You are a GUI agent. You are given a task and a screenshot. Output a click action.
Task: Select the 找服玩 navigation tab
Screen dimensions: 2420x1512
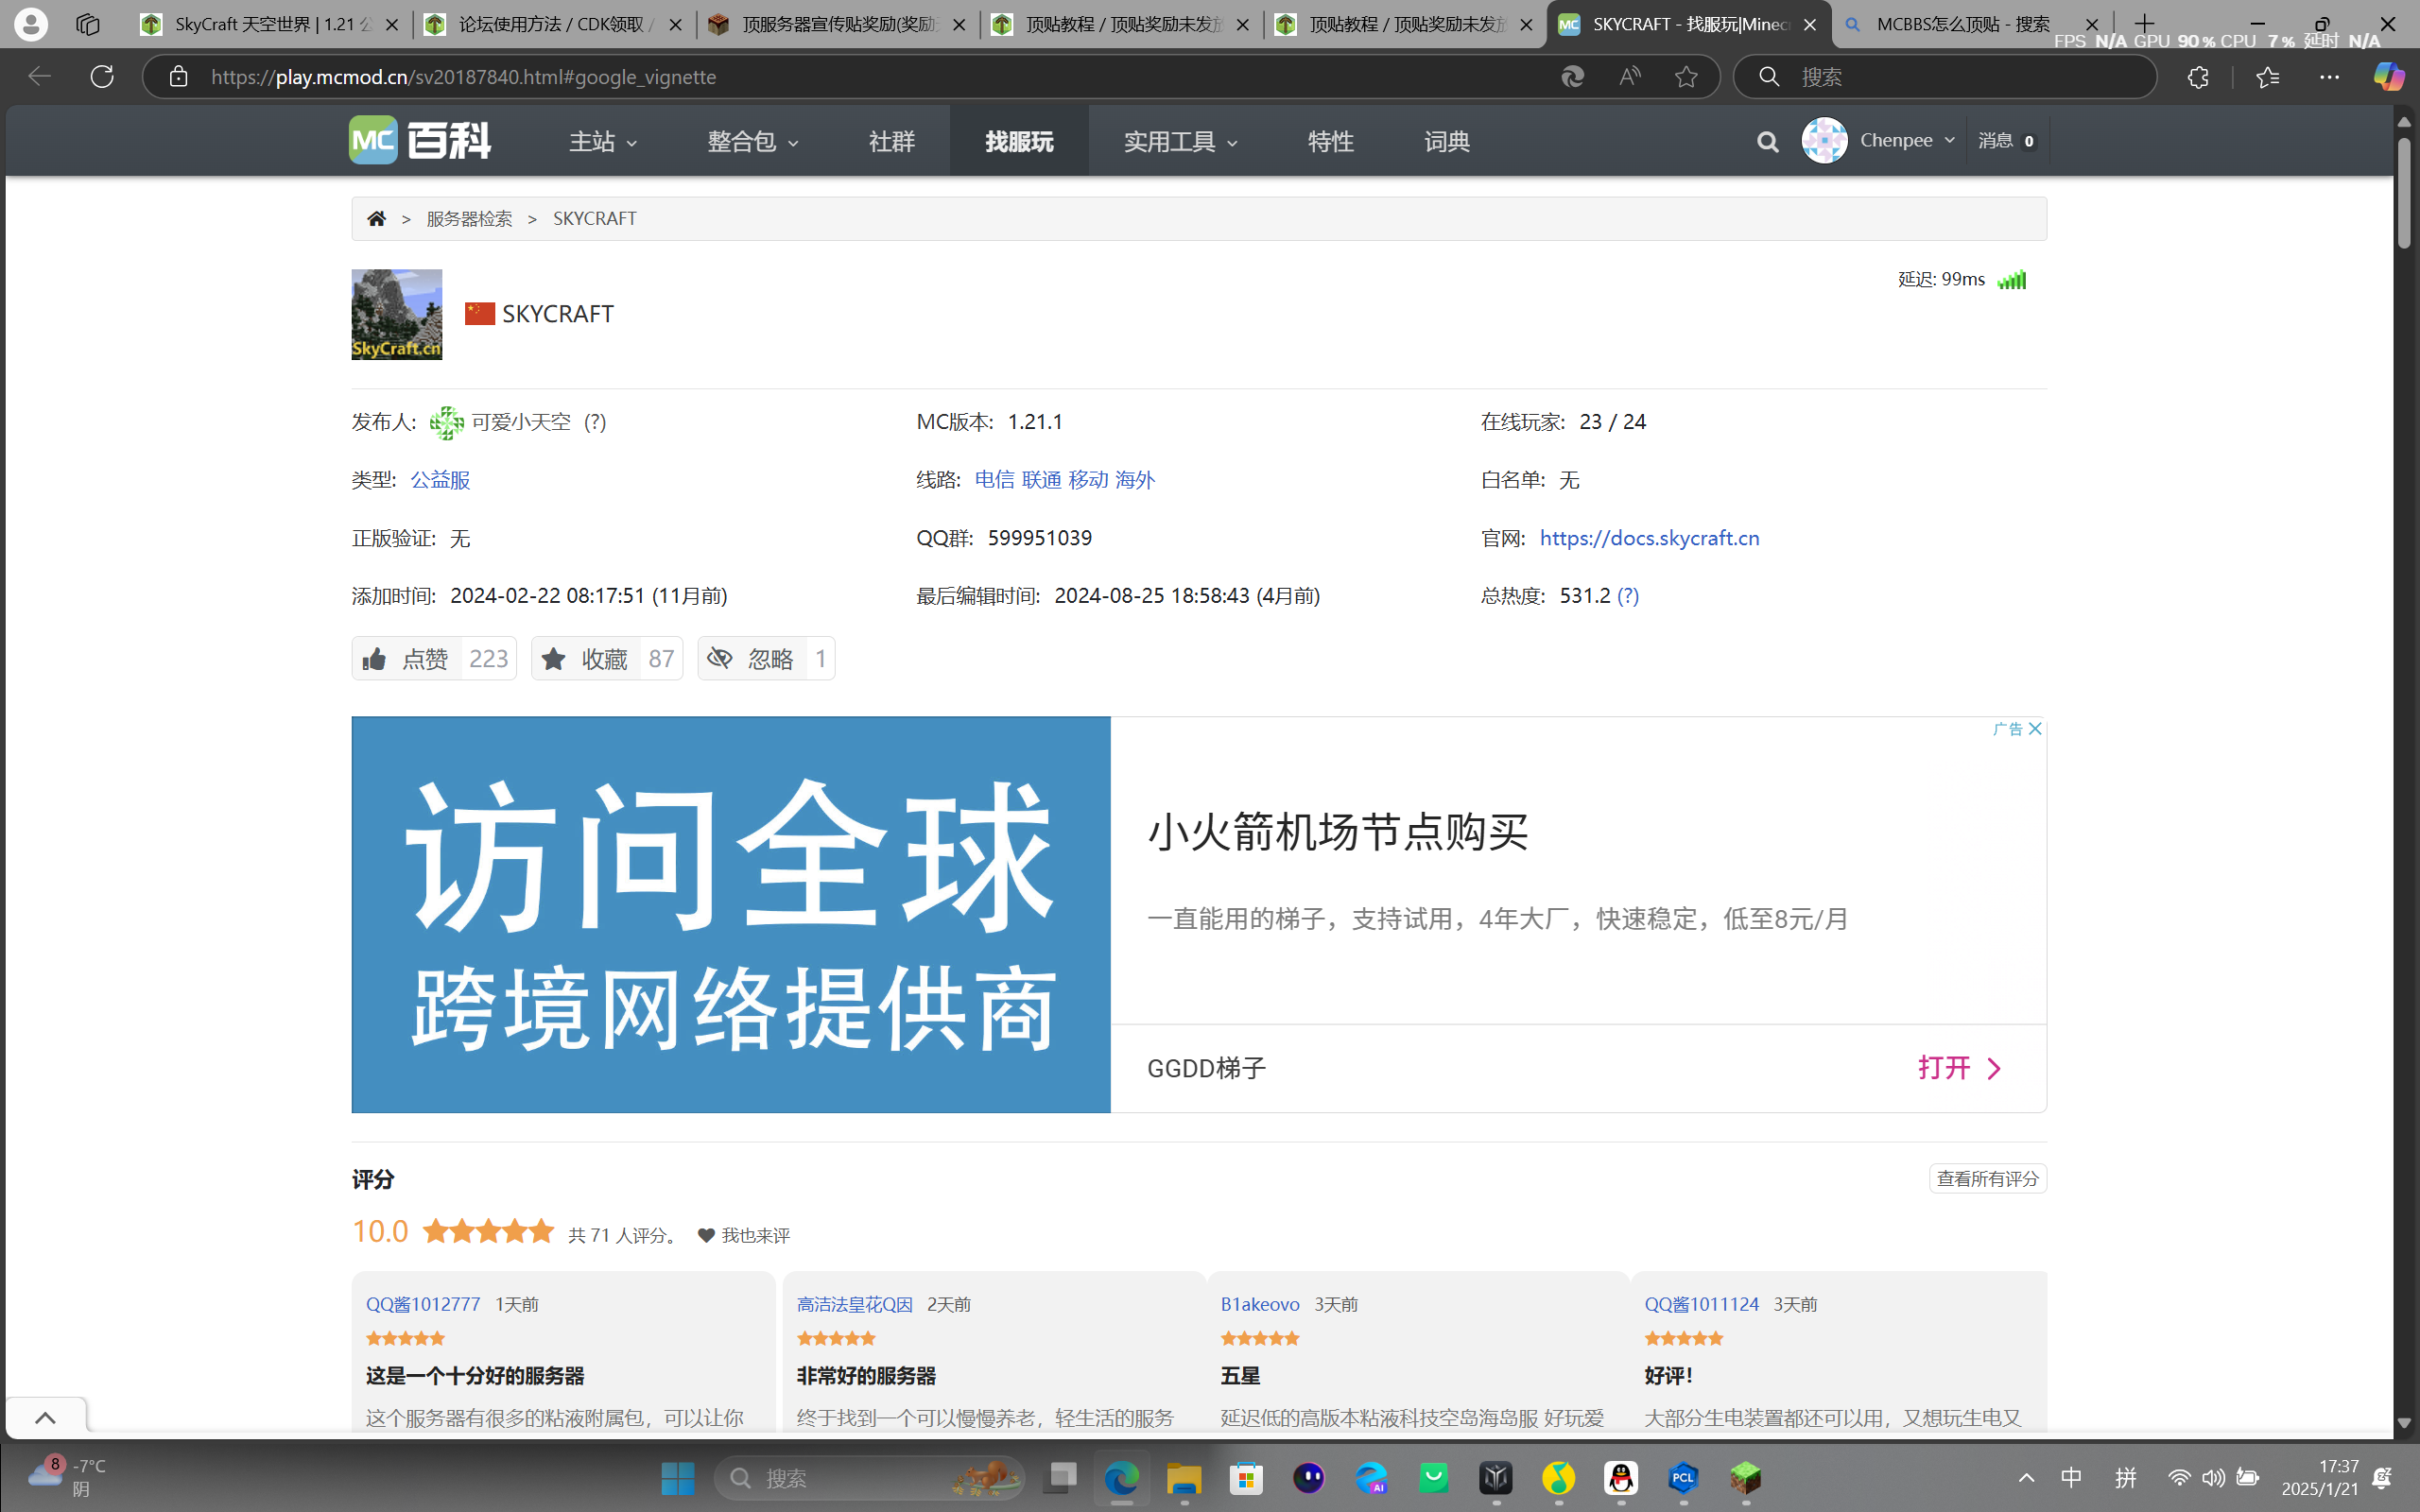click(1019, 141)
